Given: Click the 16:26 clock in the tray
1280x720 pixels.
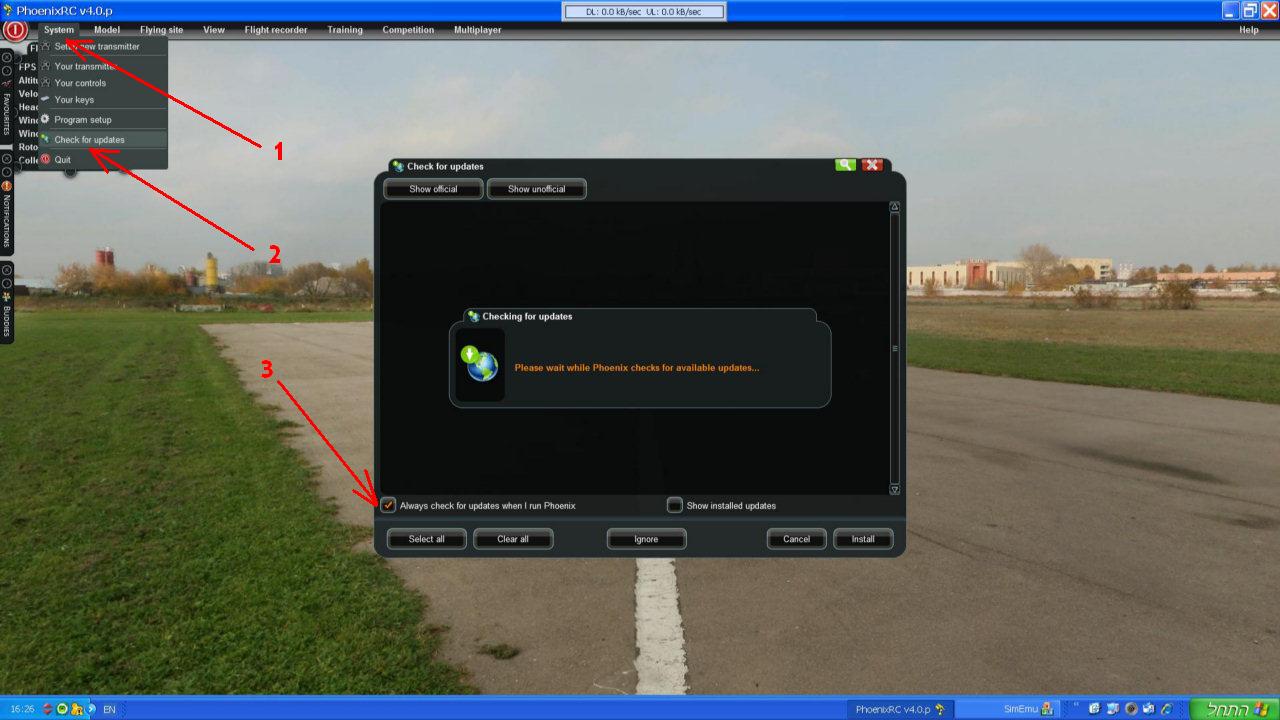Looking at the screenshot, I should coord(22,709).
